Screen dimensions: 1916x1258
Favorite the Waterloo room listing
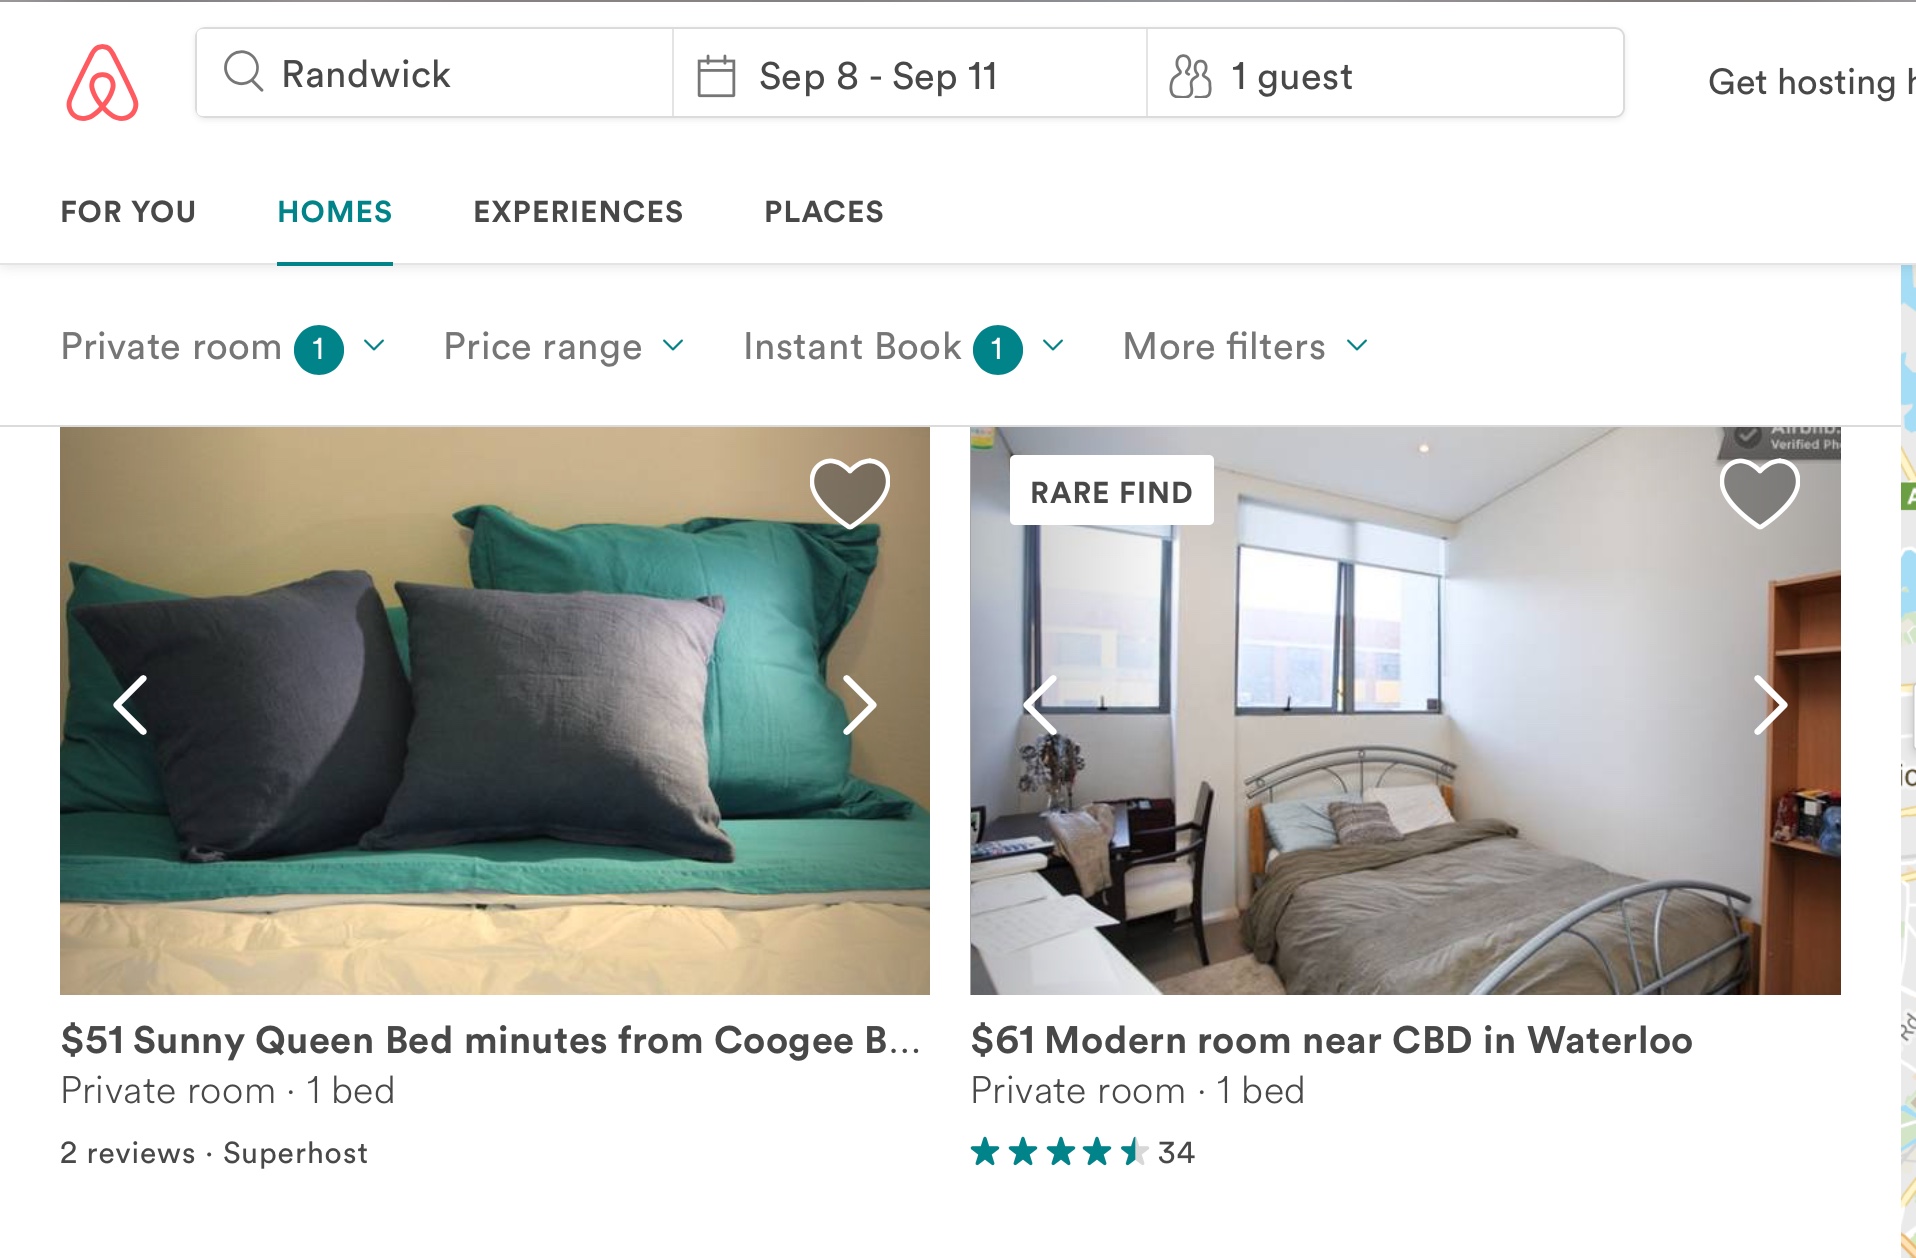point(1760,491)
